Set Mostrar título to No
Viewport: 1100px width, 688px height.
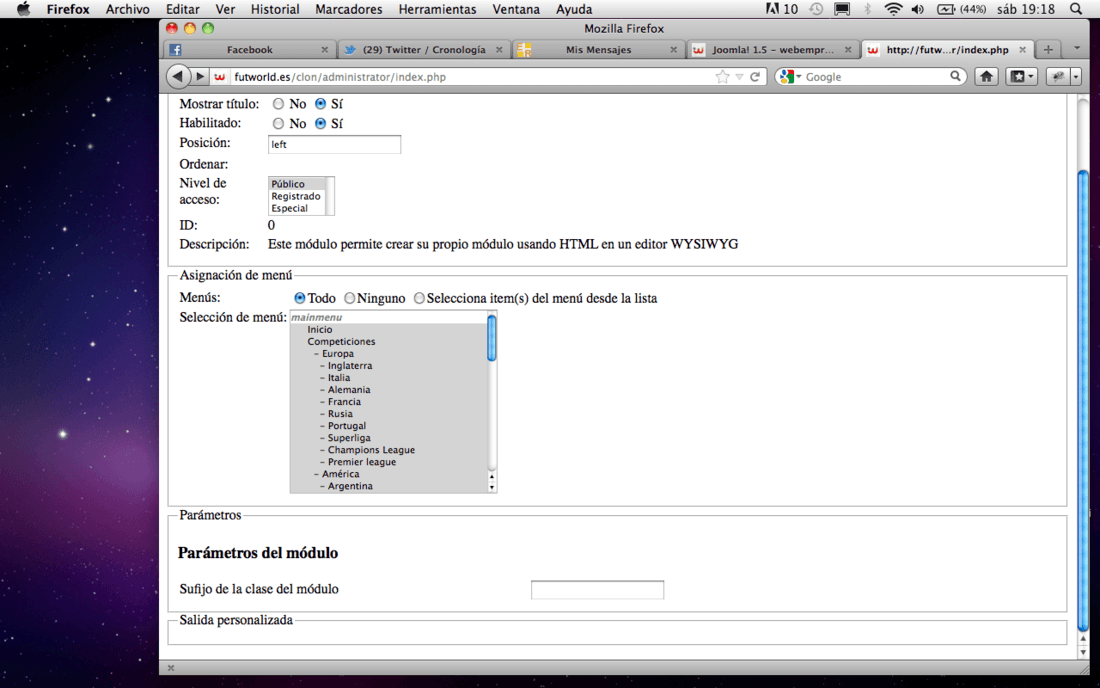tap(279, 104)
